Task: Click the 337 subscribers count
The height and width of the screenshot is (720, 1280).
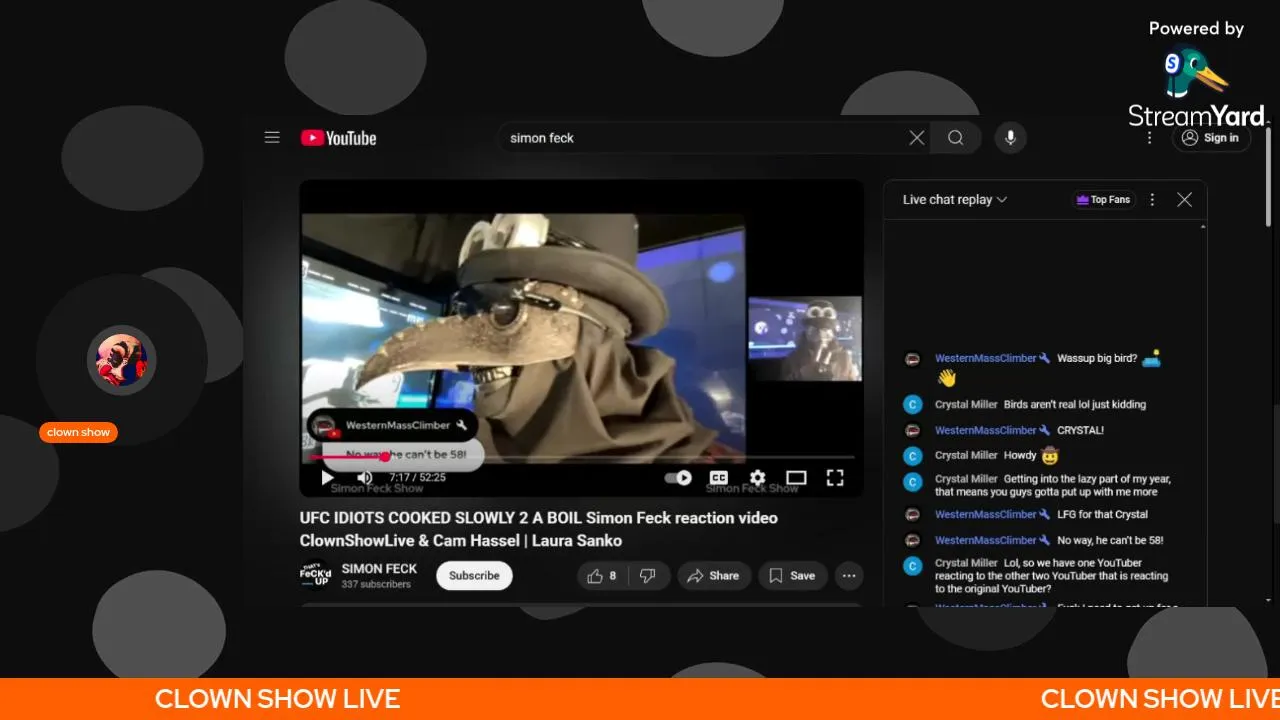Action: point(376,584)
